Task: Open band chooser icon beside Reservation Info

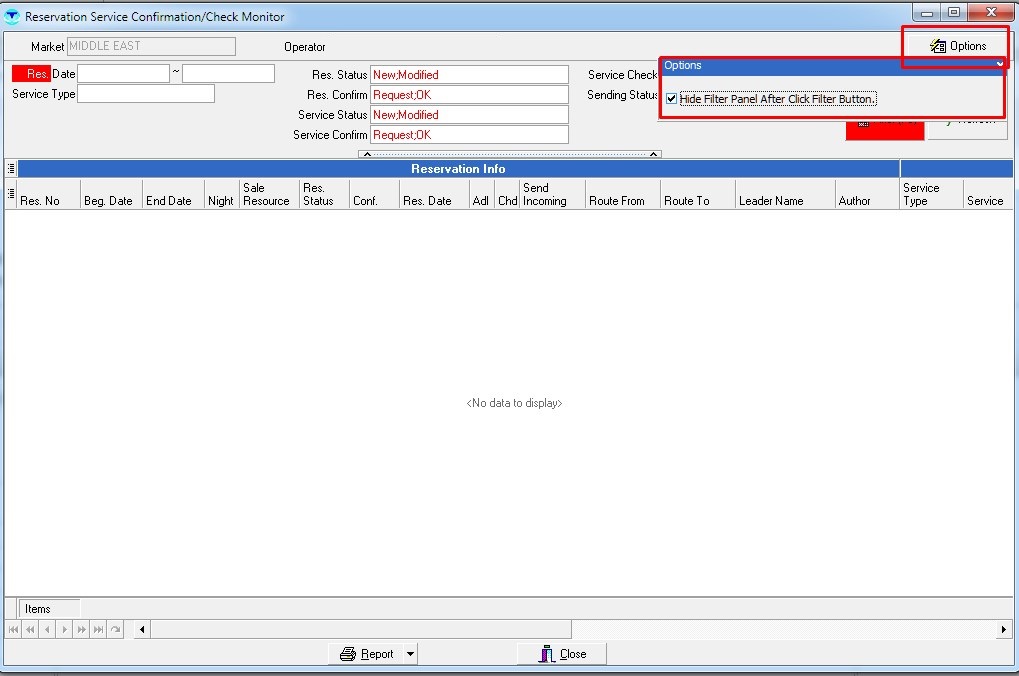Action: 11,169
